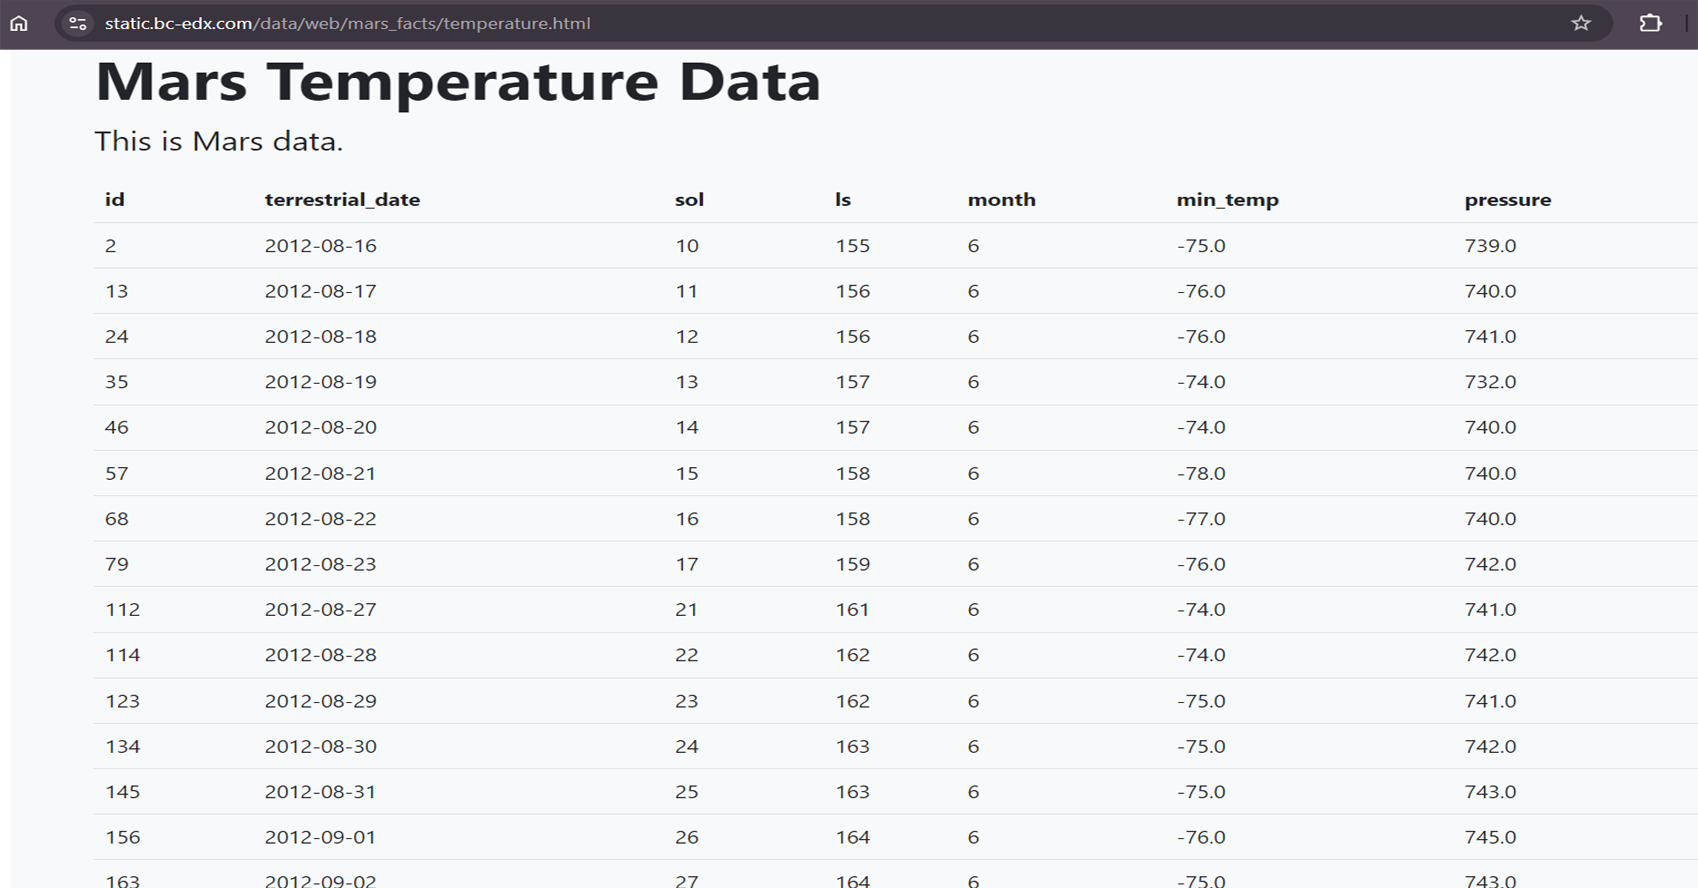
Task: Click the sol column header
Action: (689, 200)
